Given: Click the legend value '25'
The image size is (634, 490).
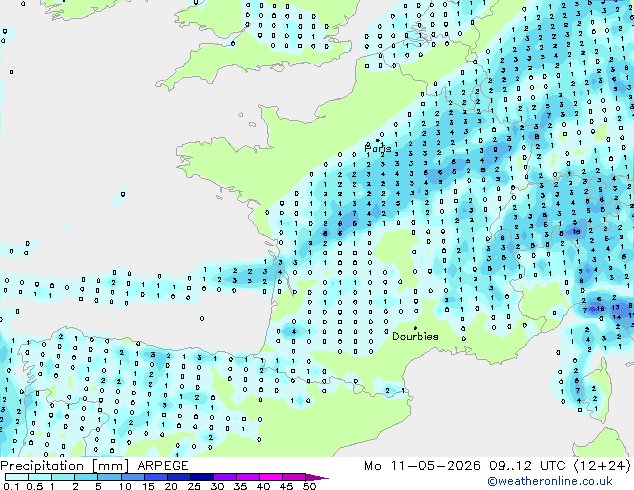Looking at the screenshot, I should (x=194, y=486).
